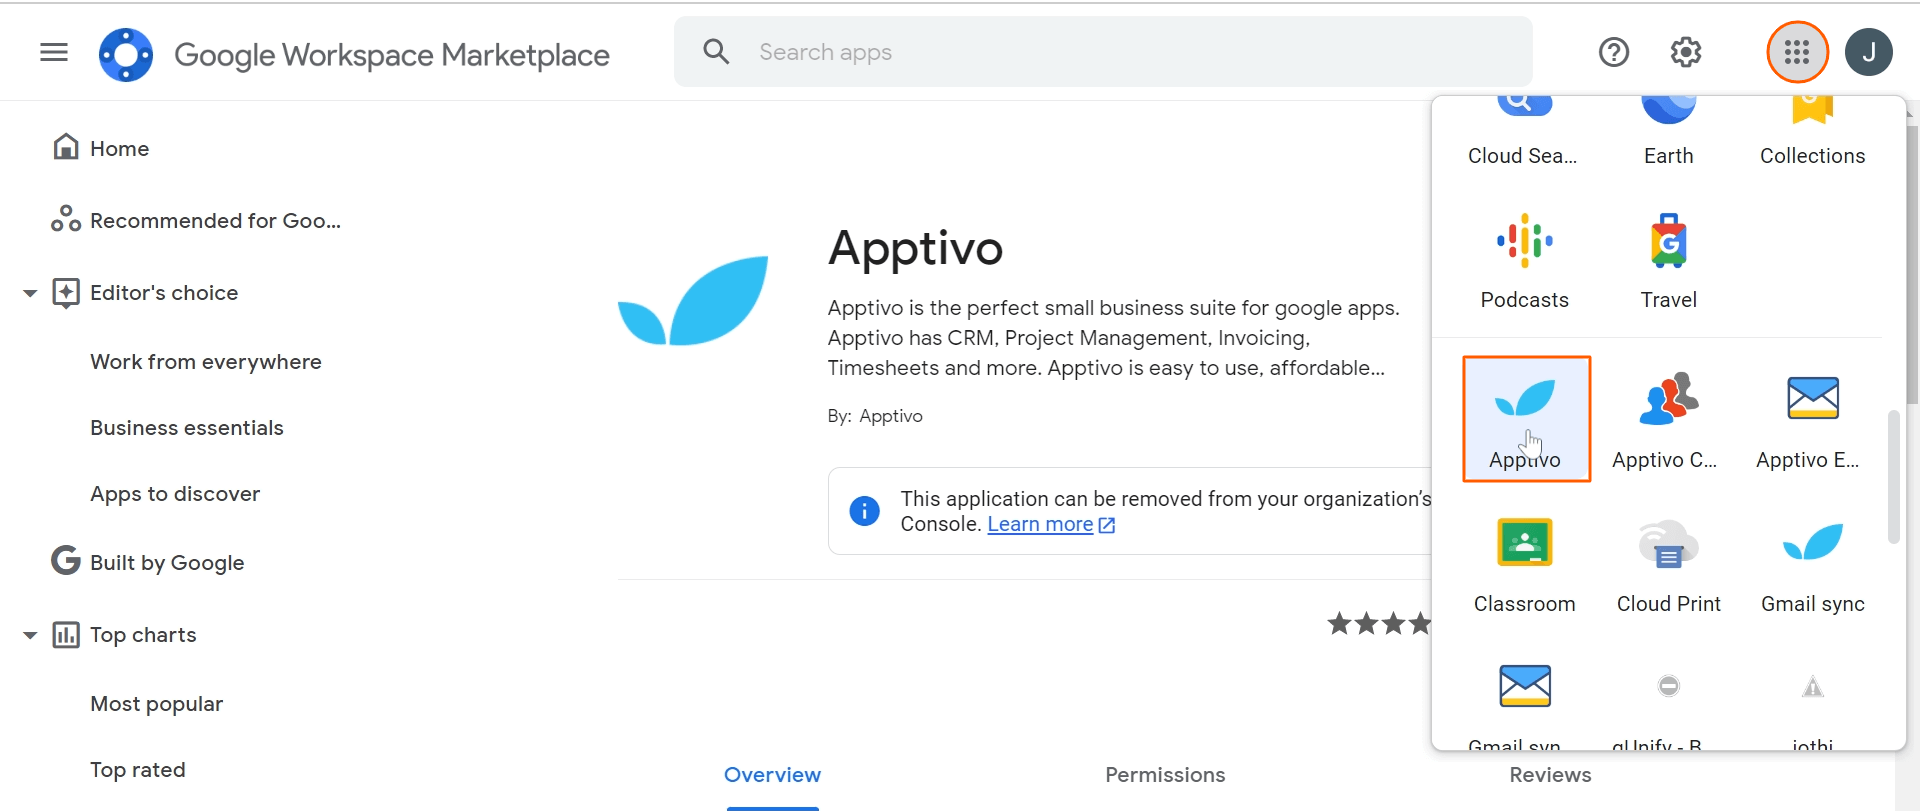Toggle the Google apps grid launcher

[x=1797, y=52]
